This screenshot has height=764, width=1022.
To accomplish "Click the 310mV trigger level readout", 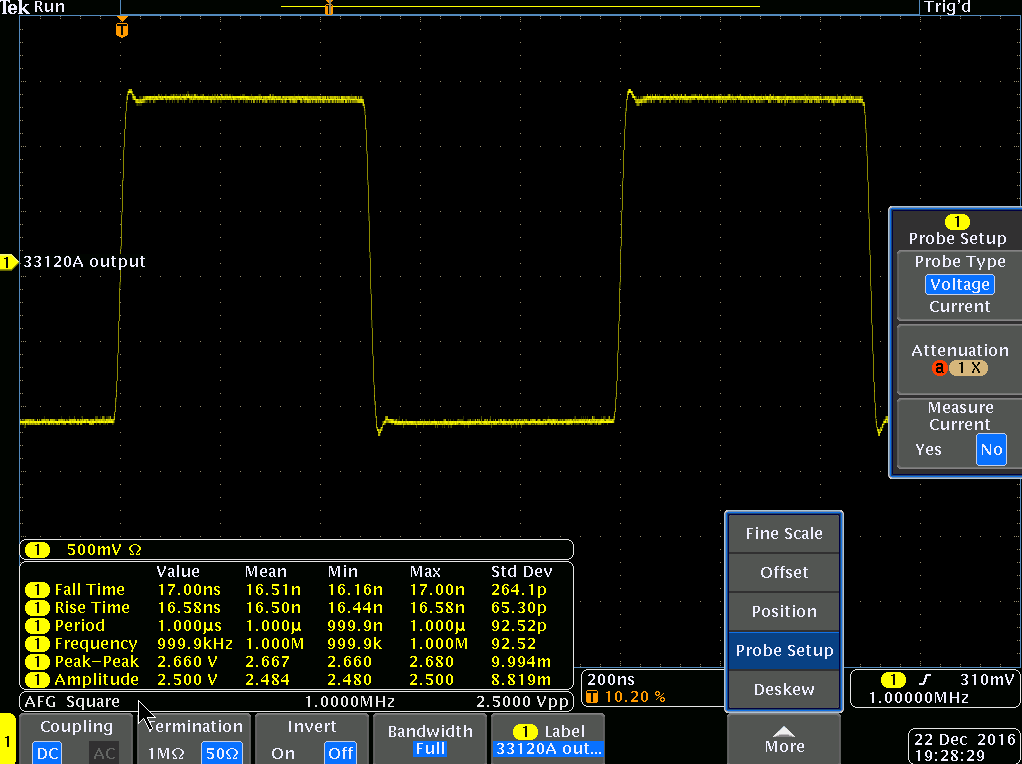I will click(x=987, y=680).
